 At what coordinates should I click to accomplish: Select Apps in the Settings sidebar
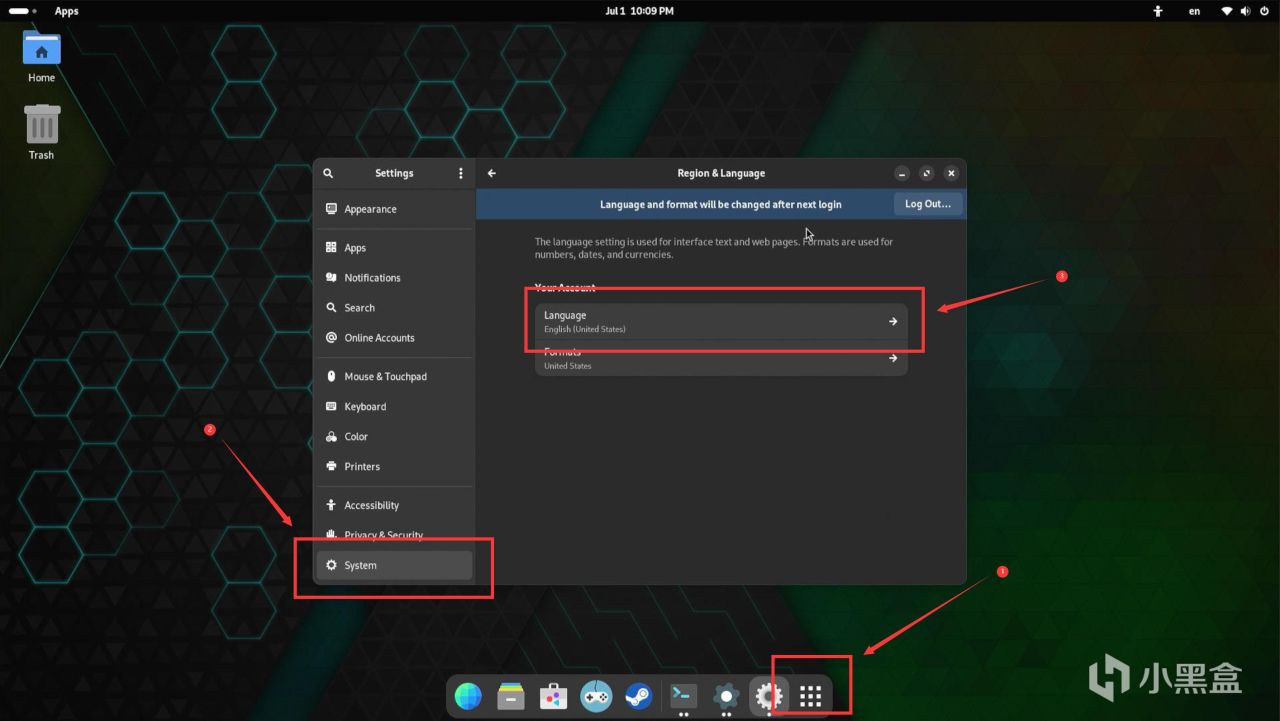coord(394,248)
